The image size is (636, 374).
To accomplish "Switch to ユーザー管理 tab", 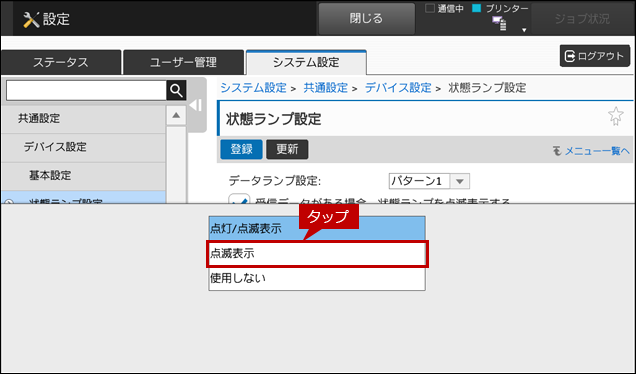I will [183, 62].
